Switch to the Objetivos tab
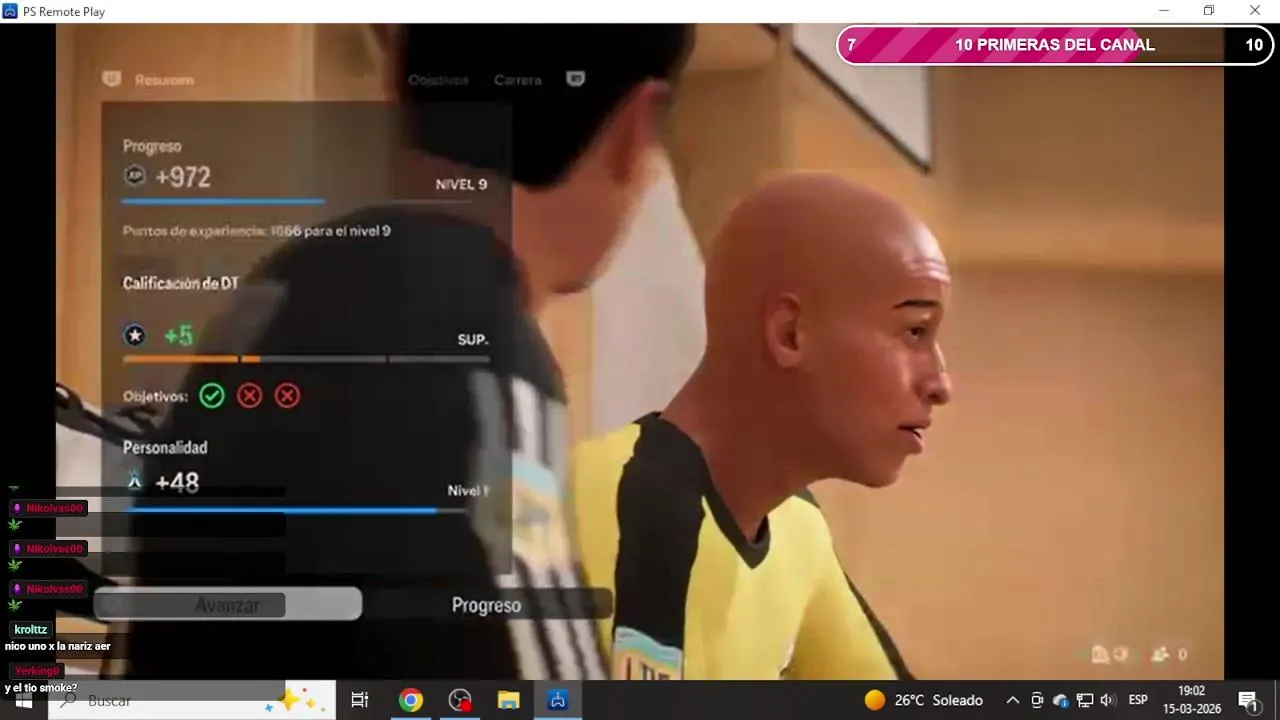 pyautogui.click(x=438, y=80)
